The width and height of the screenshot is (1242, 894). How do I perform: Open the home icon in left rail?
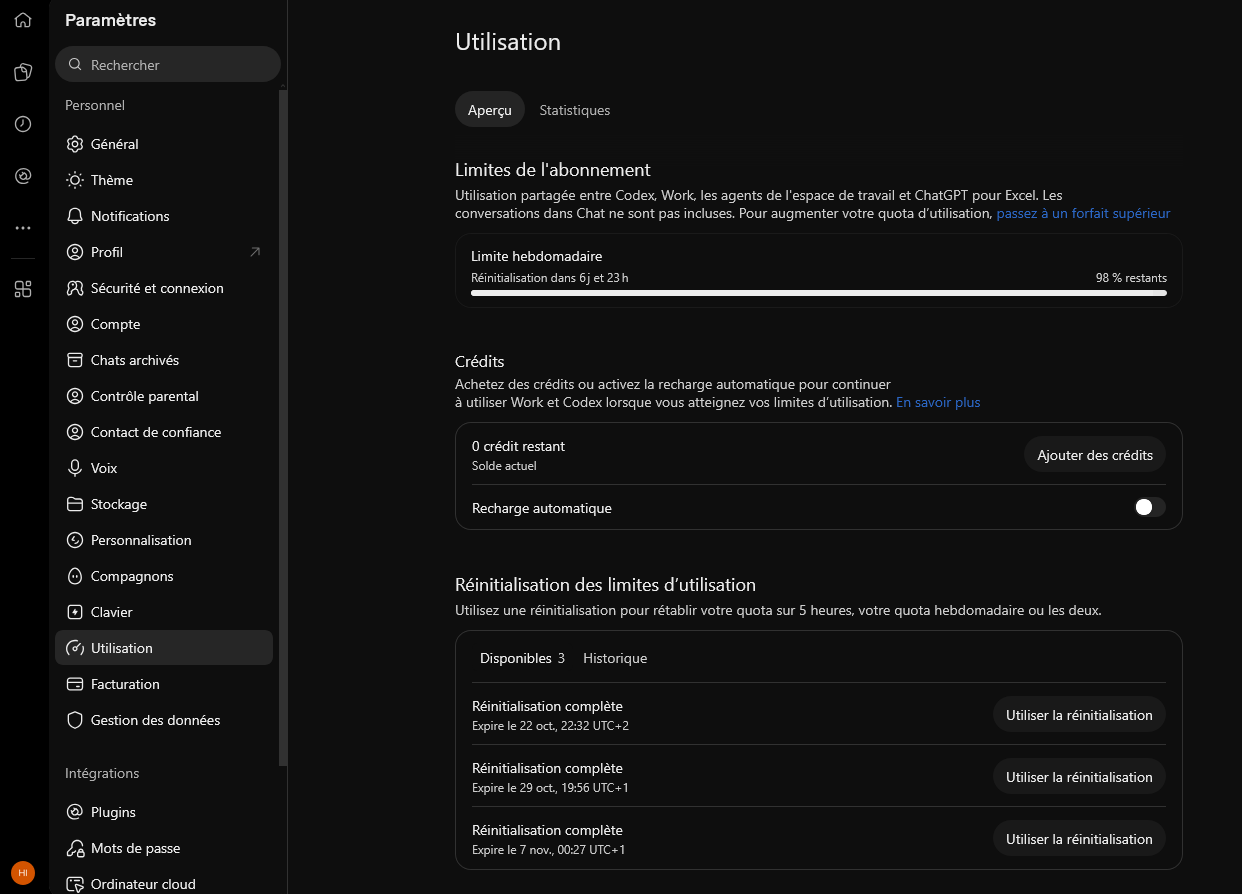(x=23, y=20)
